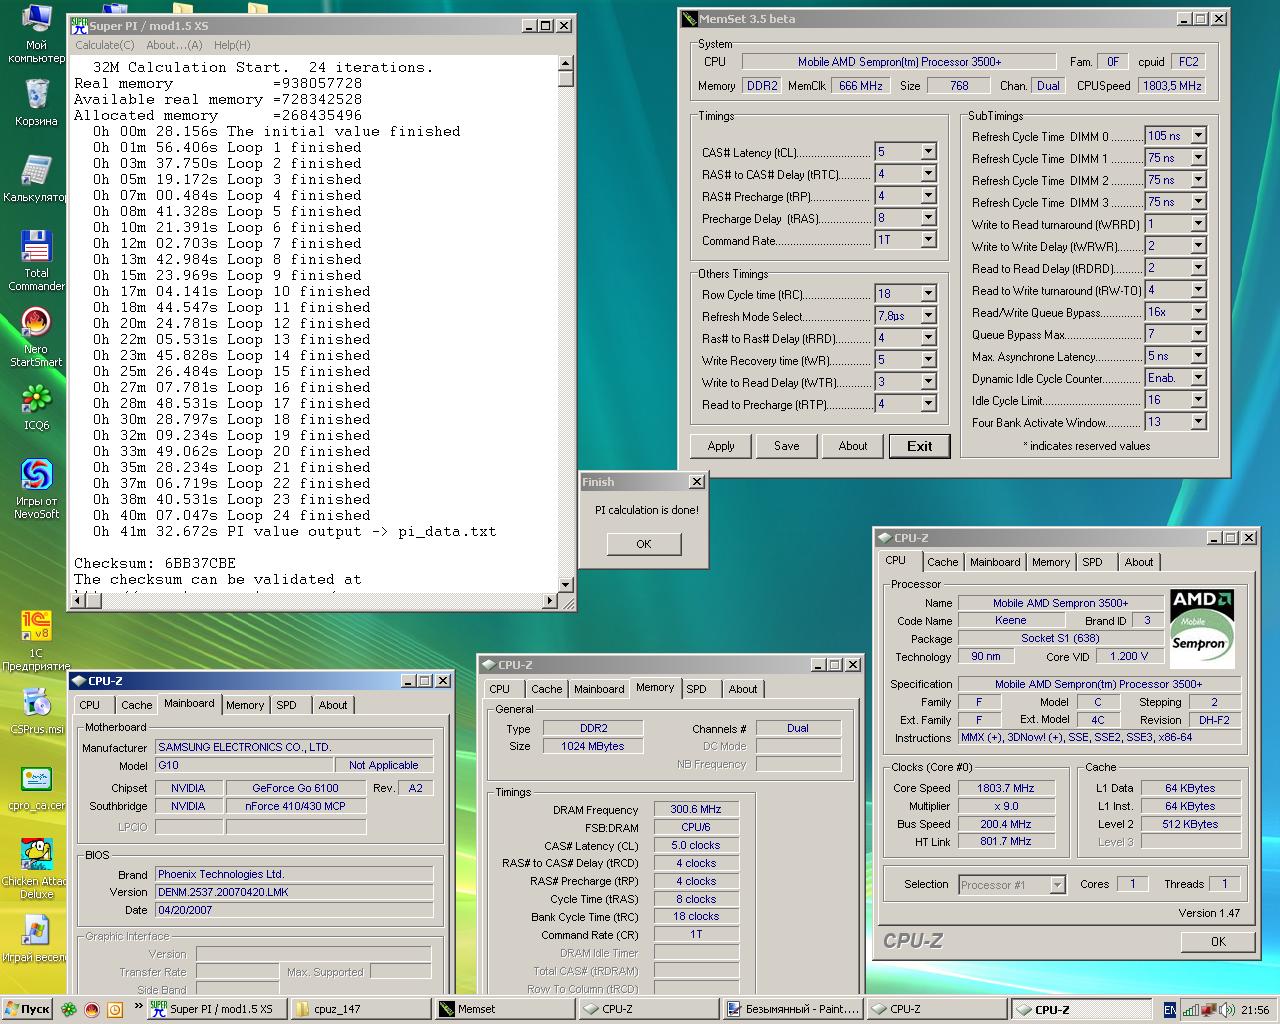Expand the Four Bank Activate Window dropdown
Image resolution: width=1280 pixels, height=1024 pixels.
(x=1198, y=422)
